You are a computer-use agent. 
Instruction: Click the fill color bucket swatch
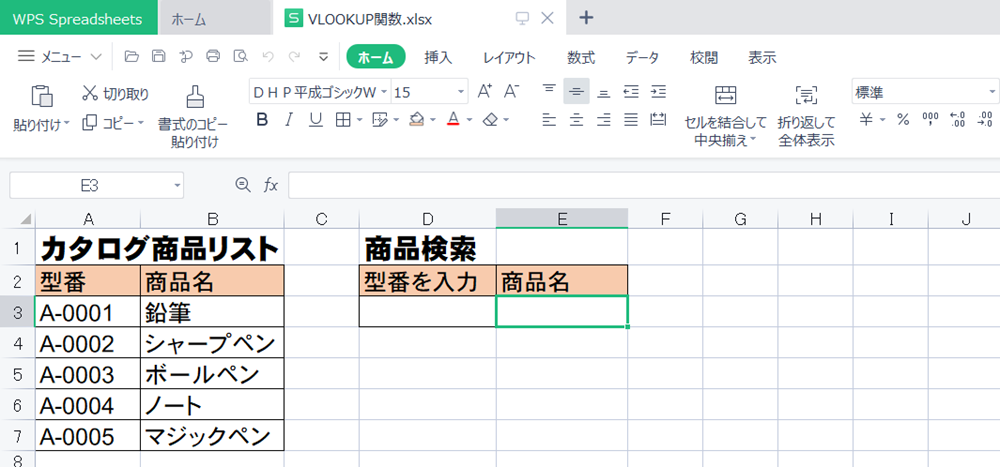click(x=417, y=119)
